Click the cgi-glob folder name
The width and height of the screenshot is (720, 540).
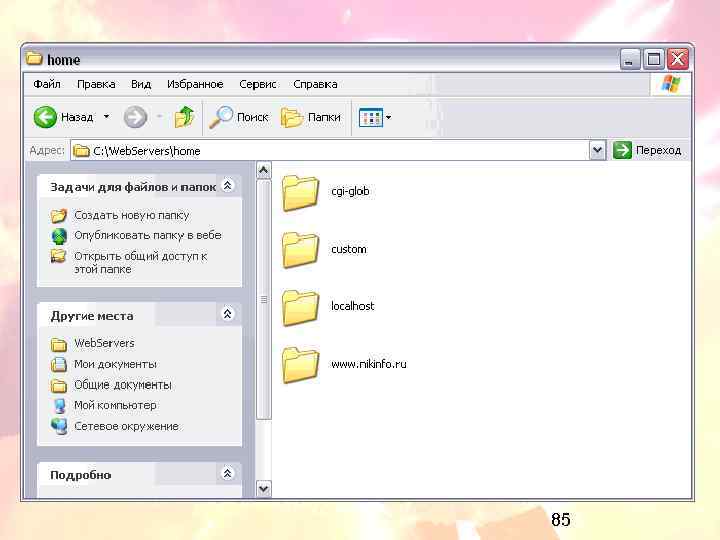pyautogui.click(x=350, y=191)
